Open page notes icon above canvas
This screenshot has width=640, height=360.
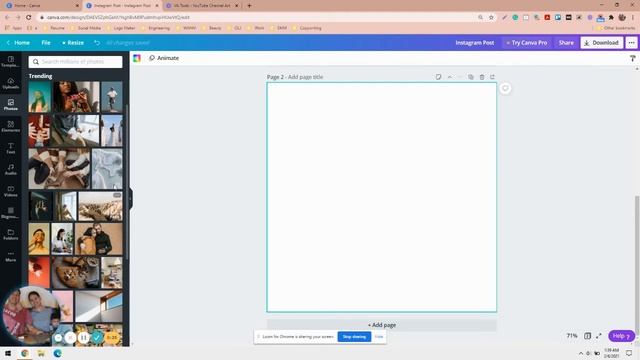(x=438, y=77)
